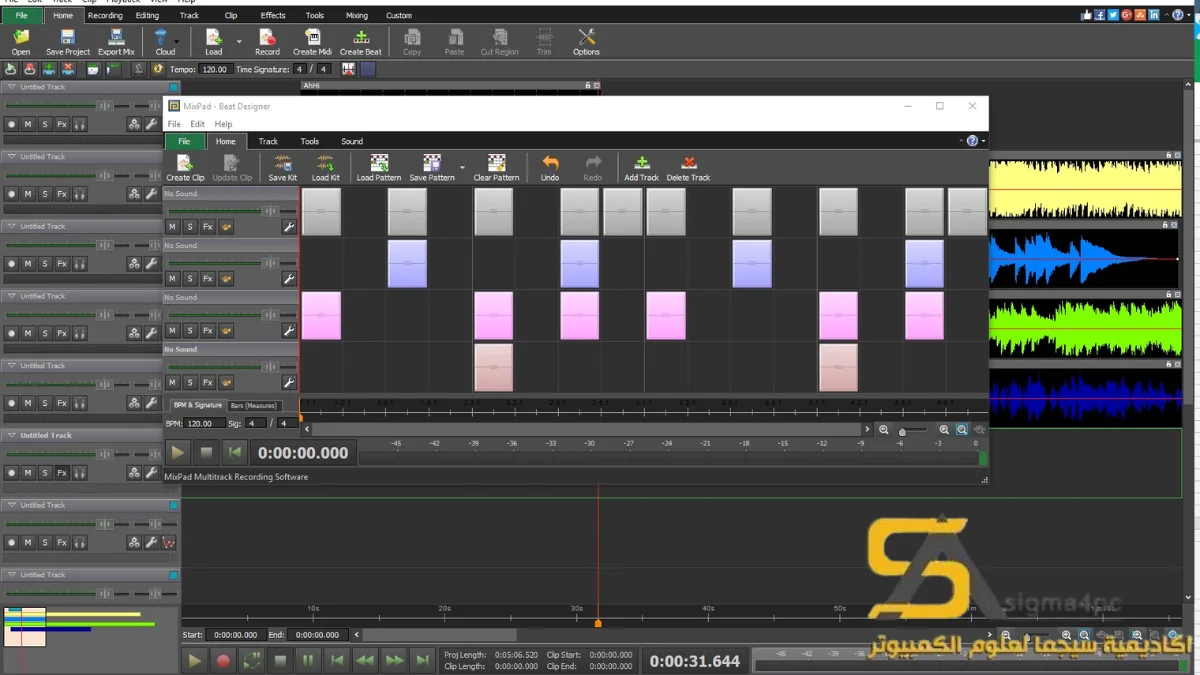The width and height of the screenshot is (1200, 675).
Task: Open the Mixing tab
Action: [357, 15]
